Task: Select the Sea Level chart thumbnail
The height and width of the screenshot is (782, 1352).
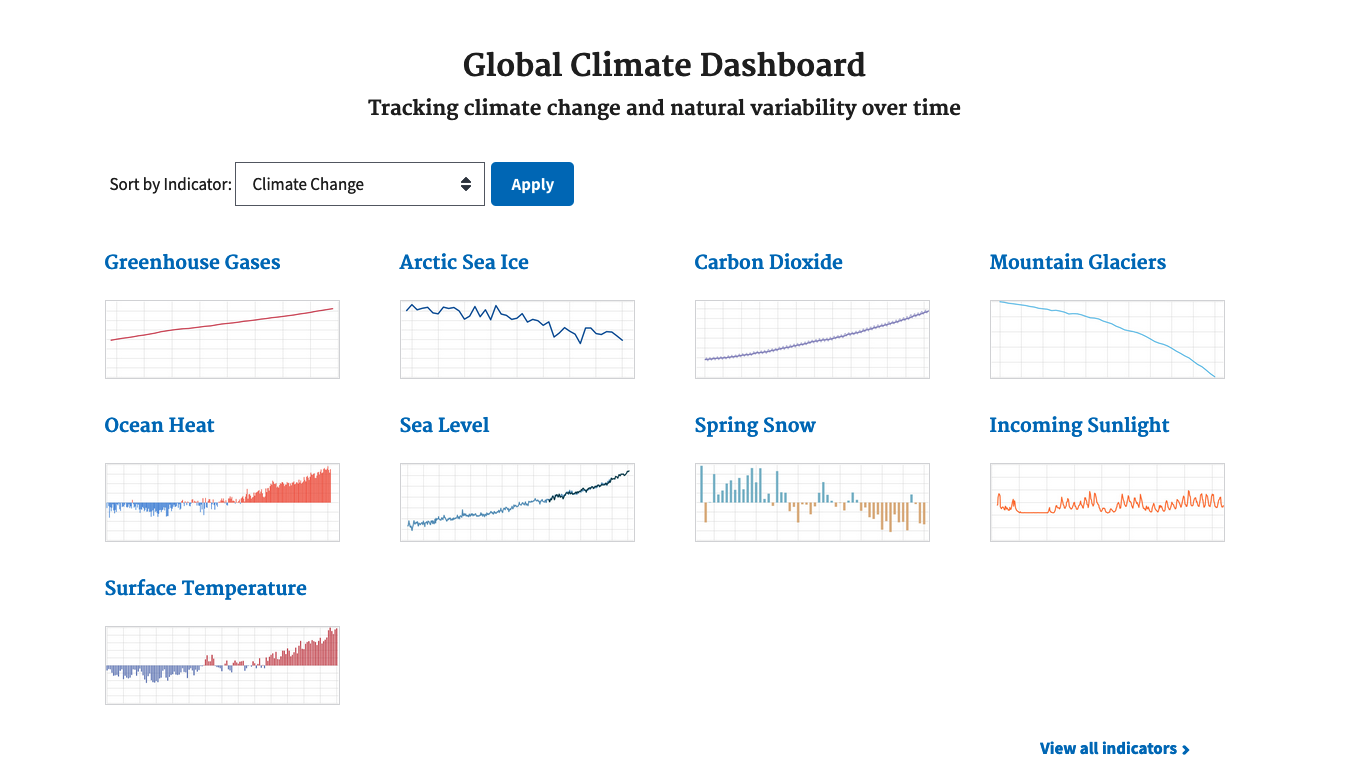Action: click(517, 502)
